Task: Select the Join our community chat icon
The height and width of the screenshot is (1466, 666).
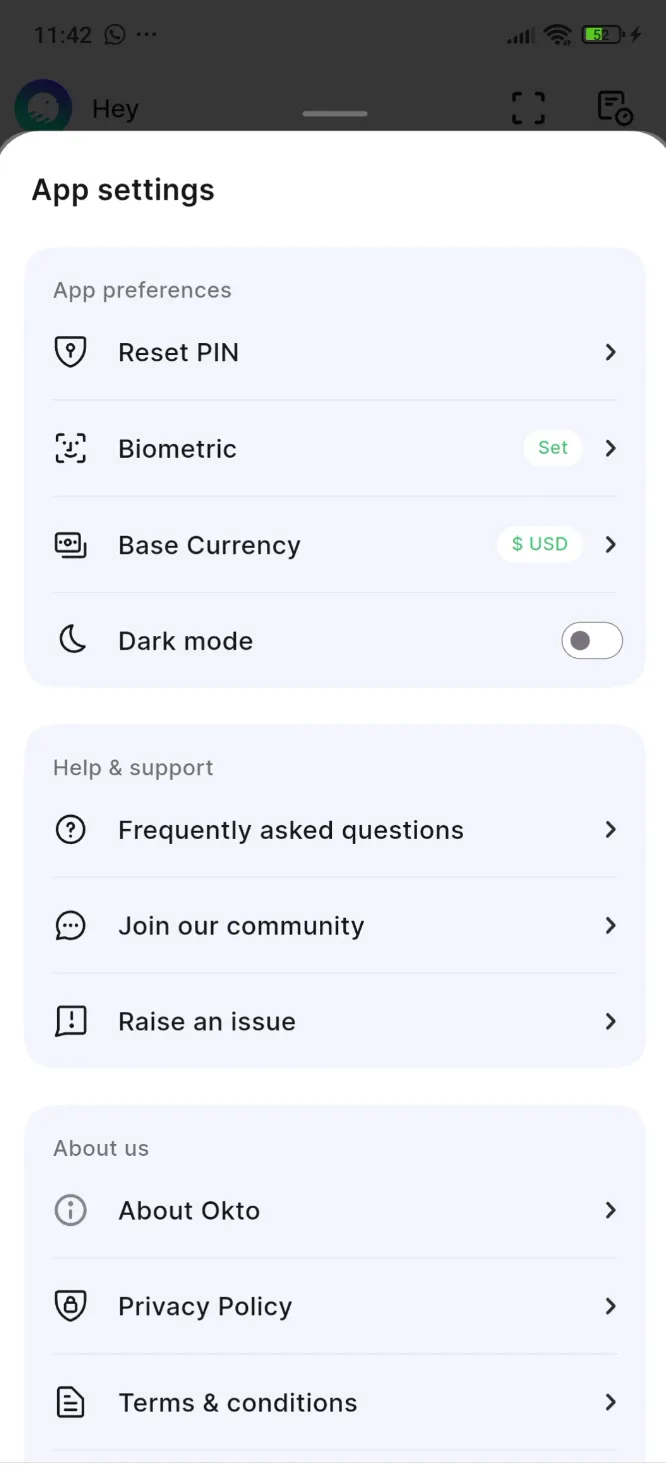Action: click(70, 925)
